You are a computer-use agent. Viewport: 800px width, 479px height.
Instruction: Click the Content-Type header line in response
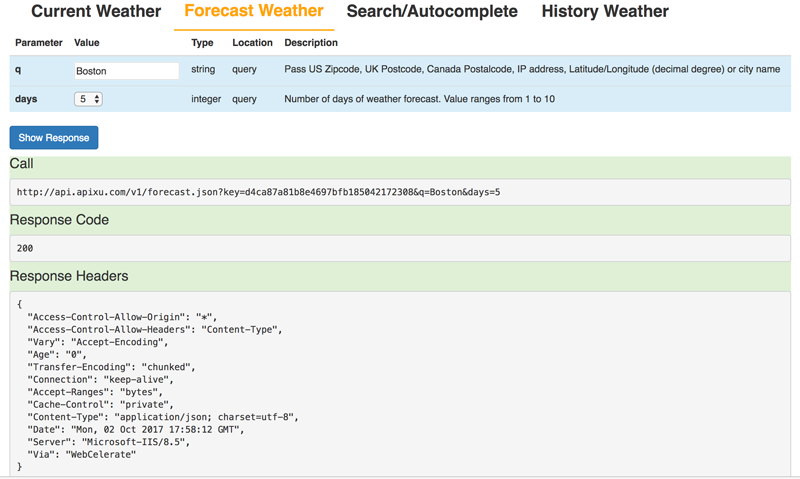point(163,417)
